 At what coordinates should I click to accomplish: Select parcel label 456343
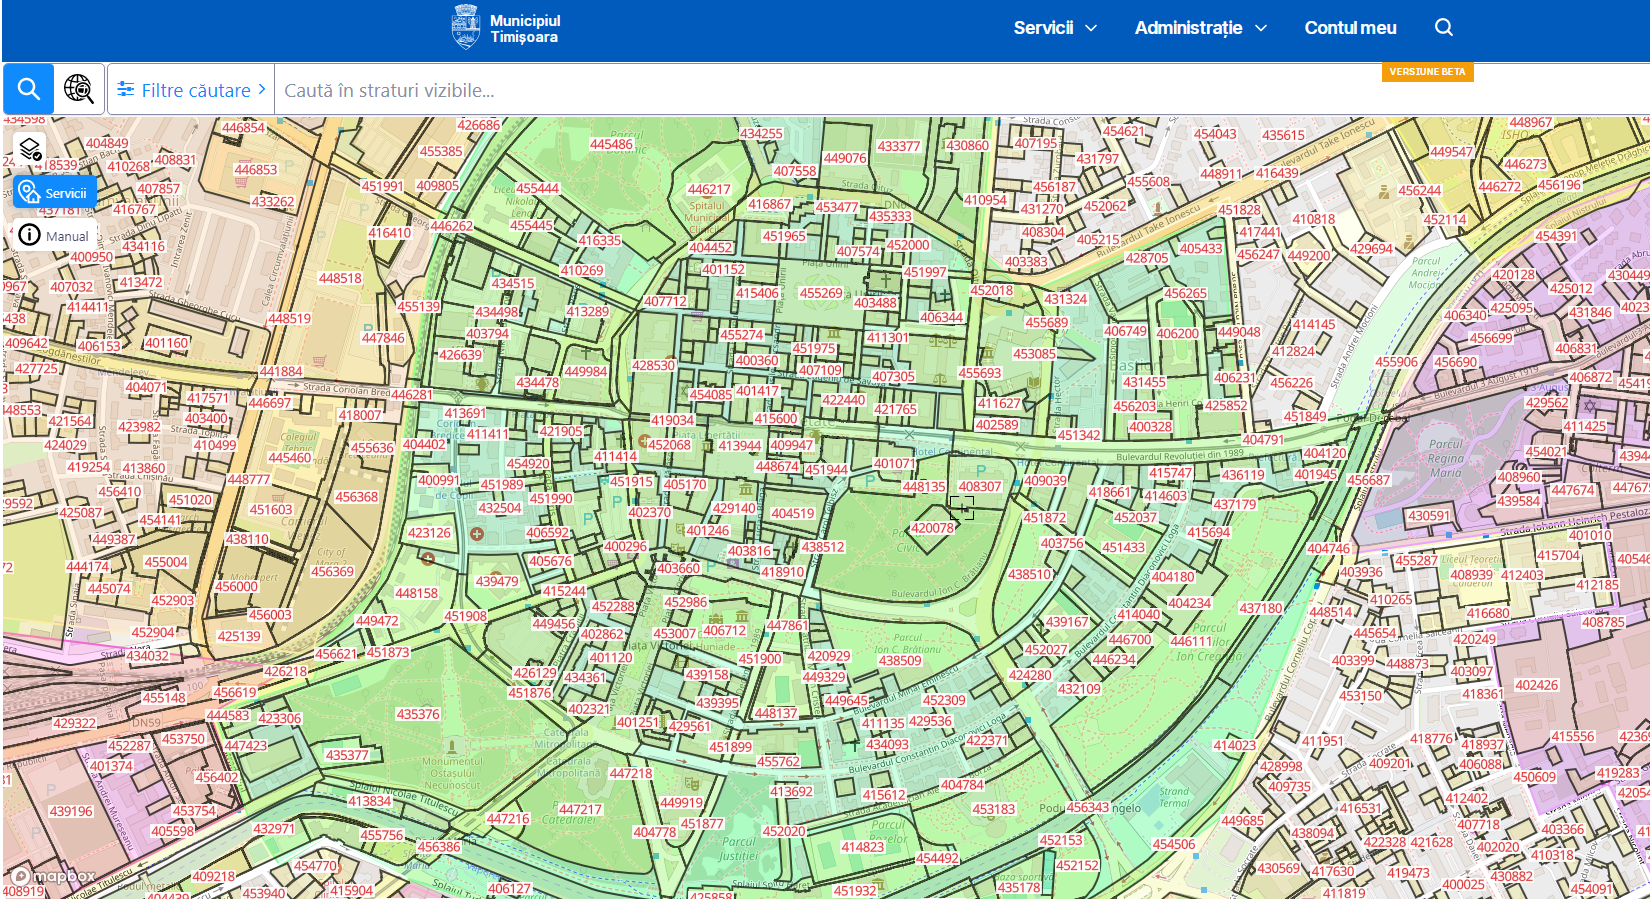point(1087,807)
